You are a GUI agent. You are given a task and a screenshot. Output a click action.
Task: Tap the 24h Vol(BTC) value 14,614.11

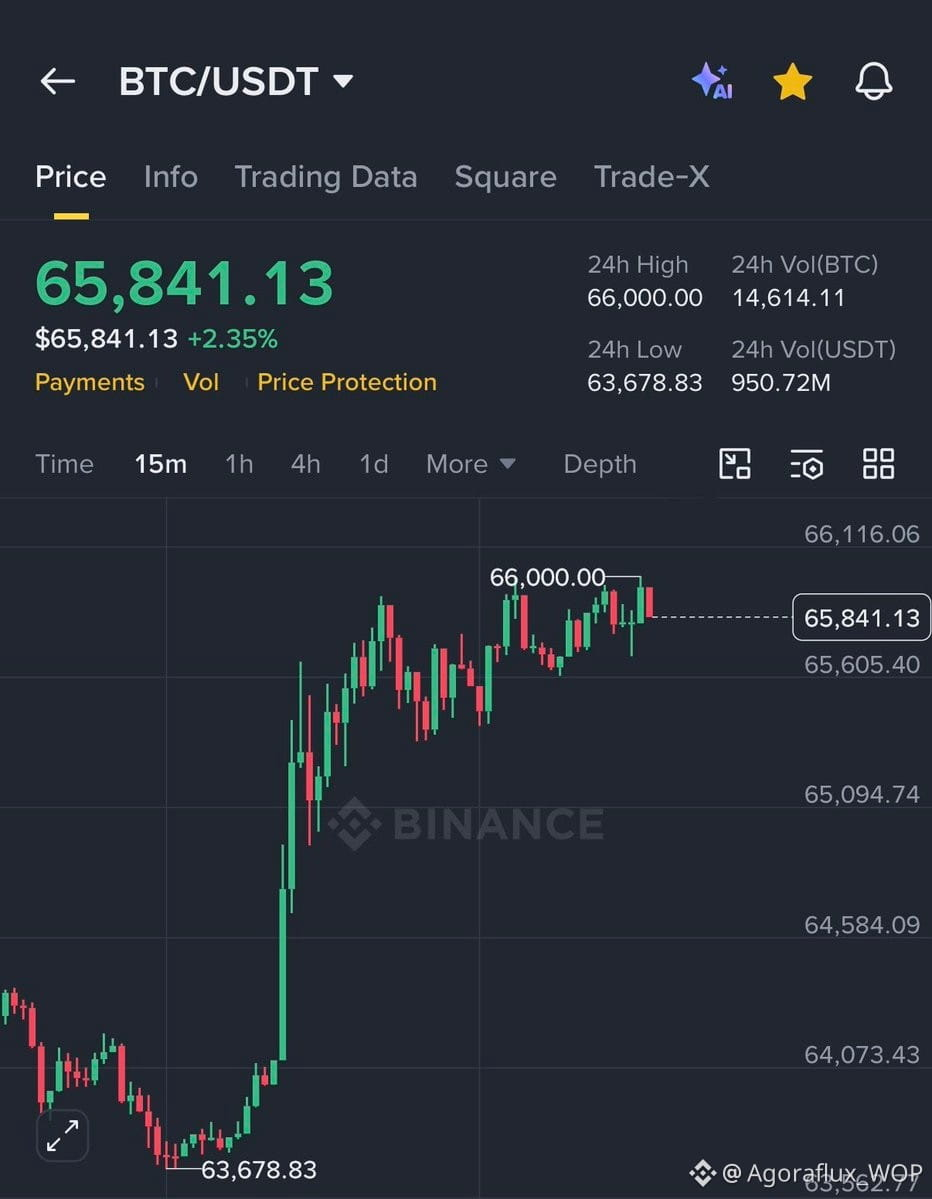point(788,297)
